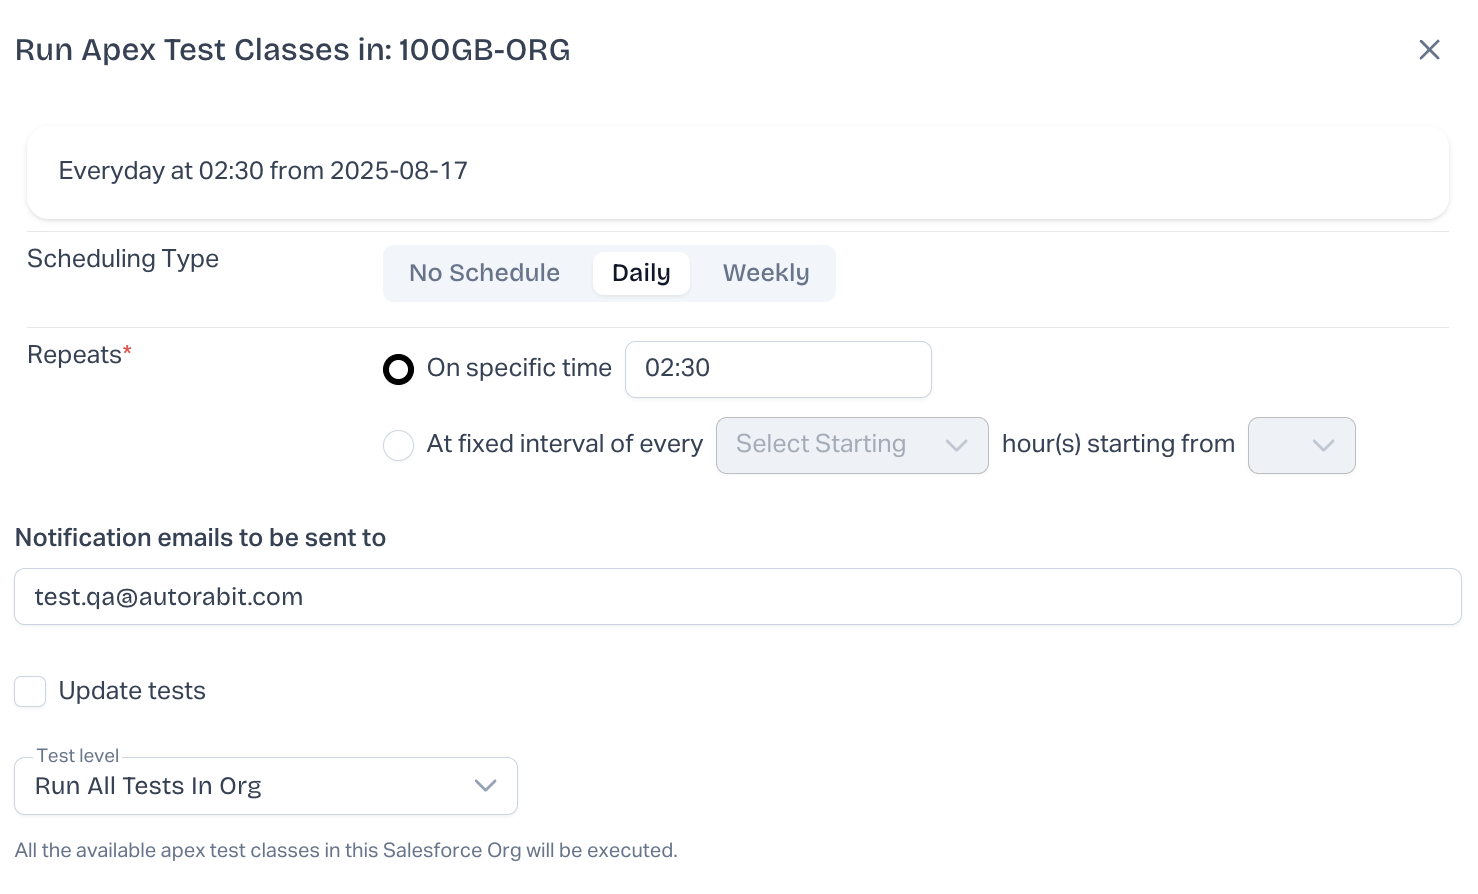
Task: Click the On specific time label text
Action: (x=519, y=368)
